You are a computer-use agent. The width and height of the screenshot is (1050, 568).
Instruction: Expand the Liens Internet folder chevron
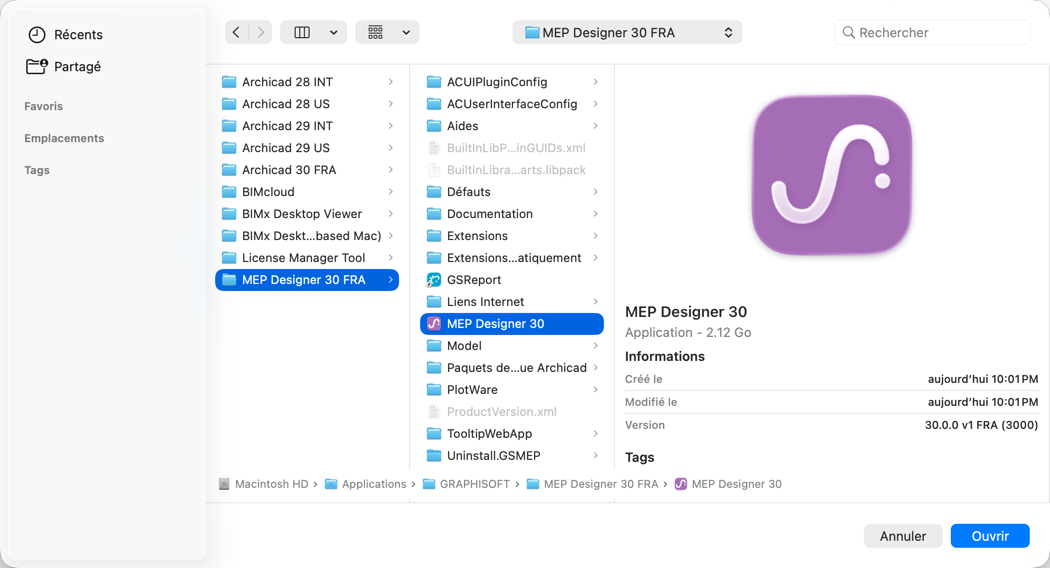tap(595, 302)
